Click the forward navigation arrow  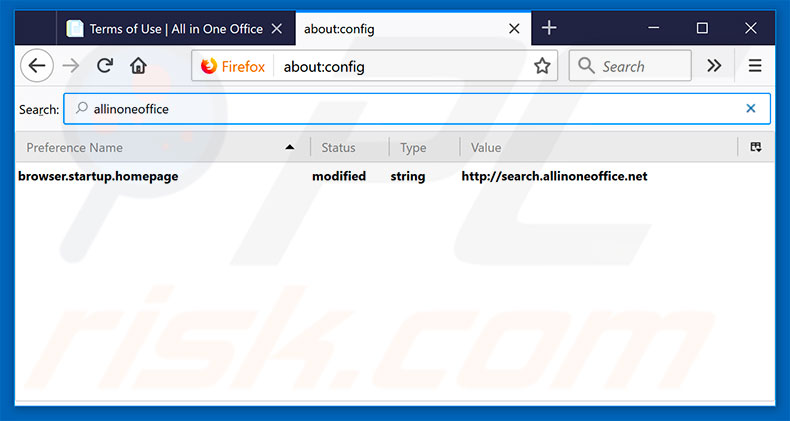(71, 66)
